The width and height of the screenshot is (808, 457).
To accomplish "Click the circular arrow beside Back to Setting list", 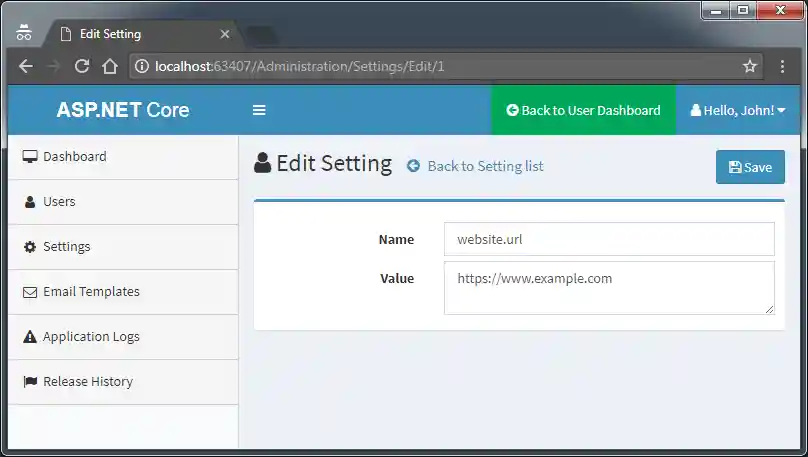I will click(x=413, y=166).
